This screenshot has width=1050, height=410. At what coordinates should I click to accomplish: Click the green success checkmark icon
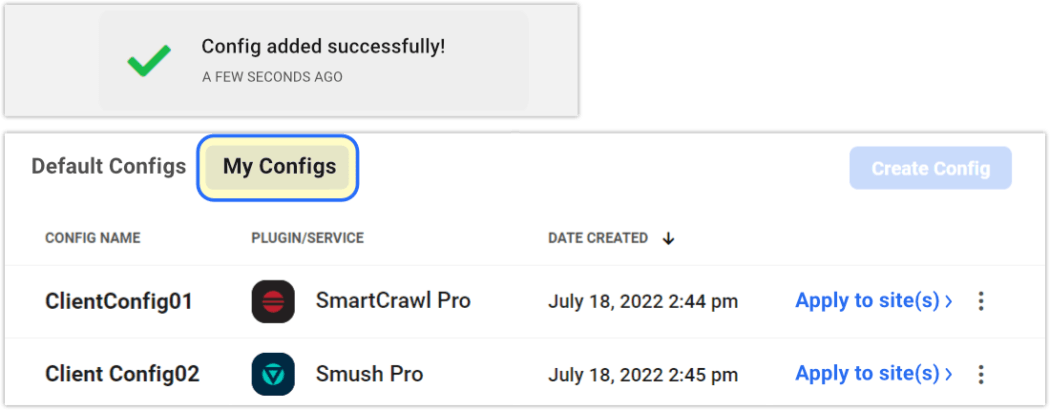[150, 62]
